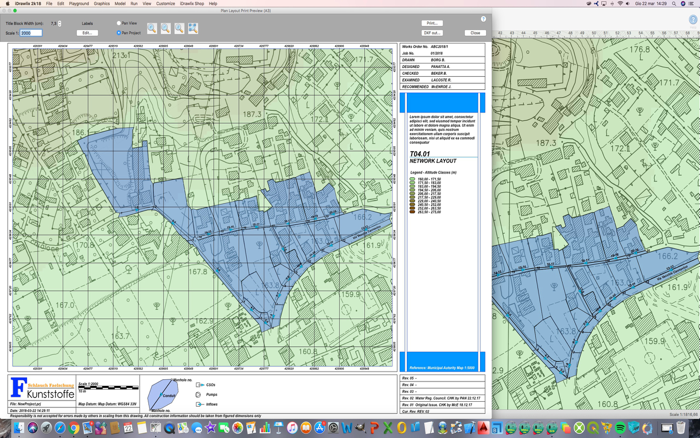This screenshot has width=700, height=438.
Task: Open the Playground menu
Action: click(x=79, y=4)
